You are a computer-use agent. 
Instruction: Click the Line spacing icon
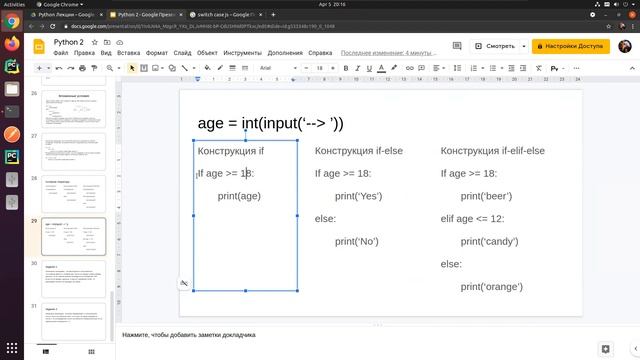click(458, 68)
